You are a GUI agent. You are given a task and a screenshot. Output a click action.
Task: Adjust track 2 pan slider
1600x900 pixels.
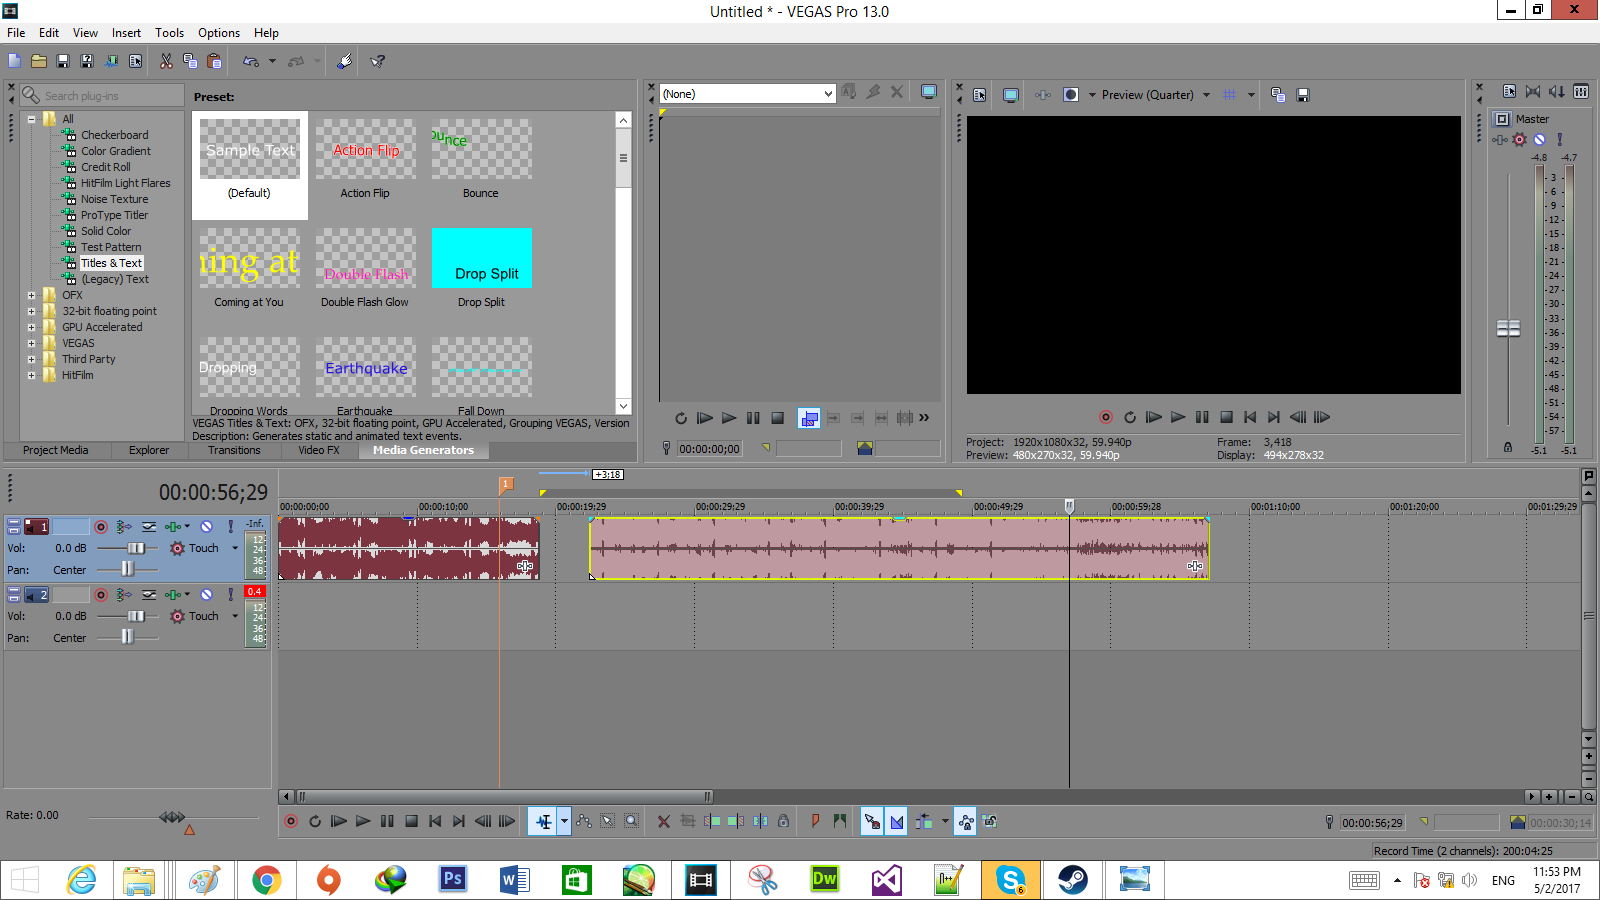coord(127,637)
